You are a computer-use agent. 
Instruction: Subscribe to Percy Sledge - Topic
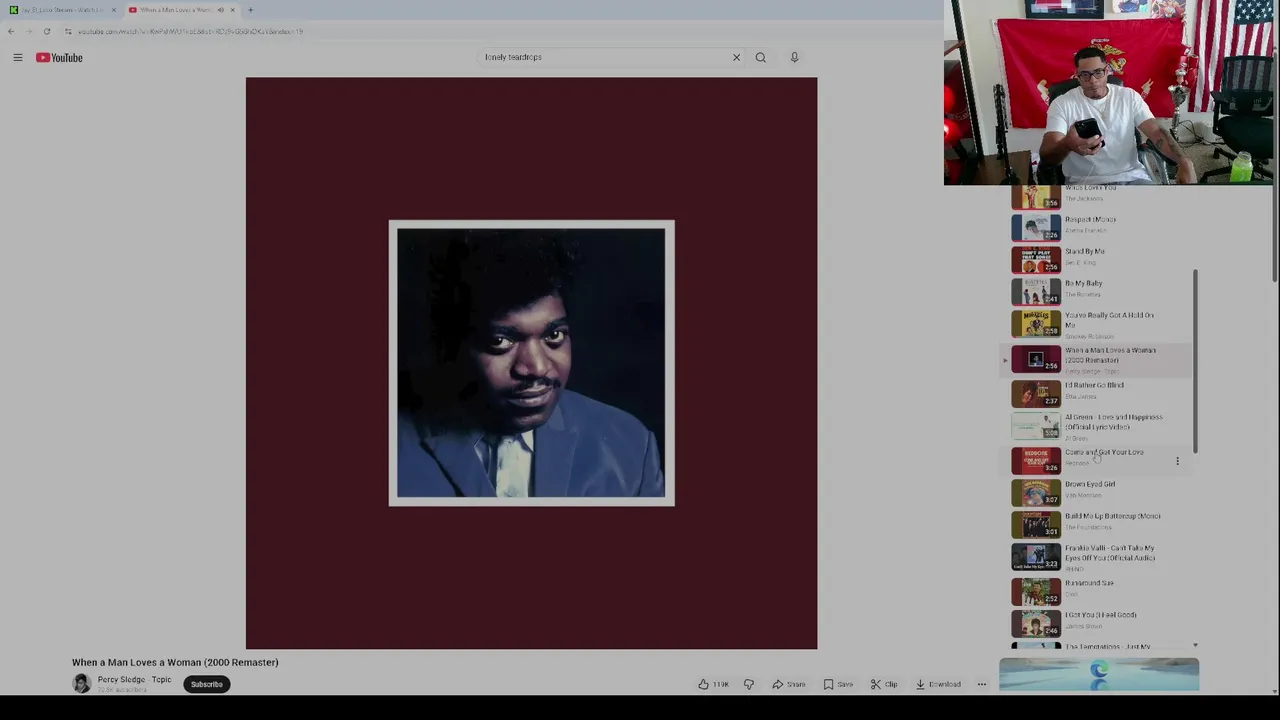(x=207, y=684)
